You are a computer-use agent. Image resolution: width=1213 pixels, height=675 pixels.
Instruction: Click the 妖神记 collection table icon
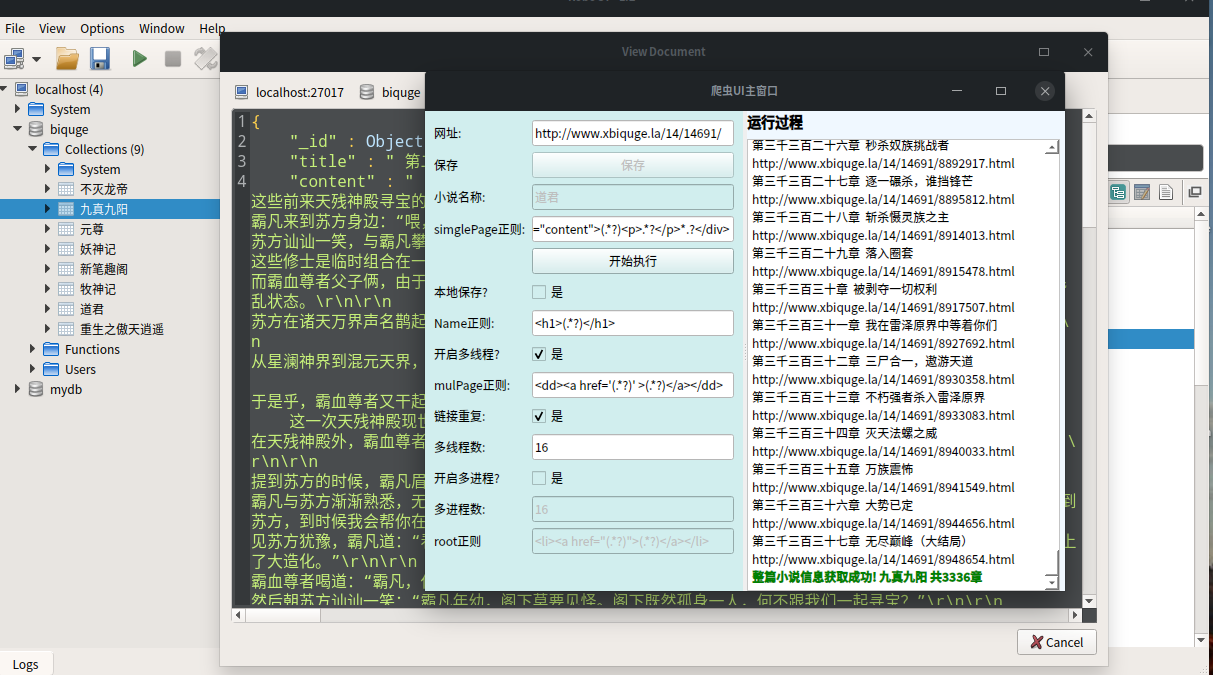66,249
